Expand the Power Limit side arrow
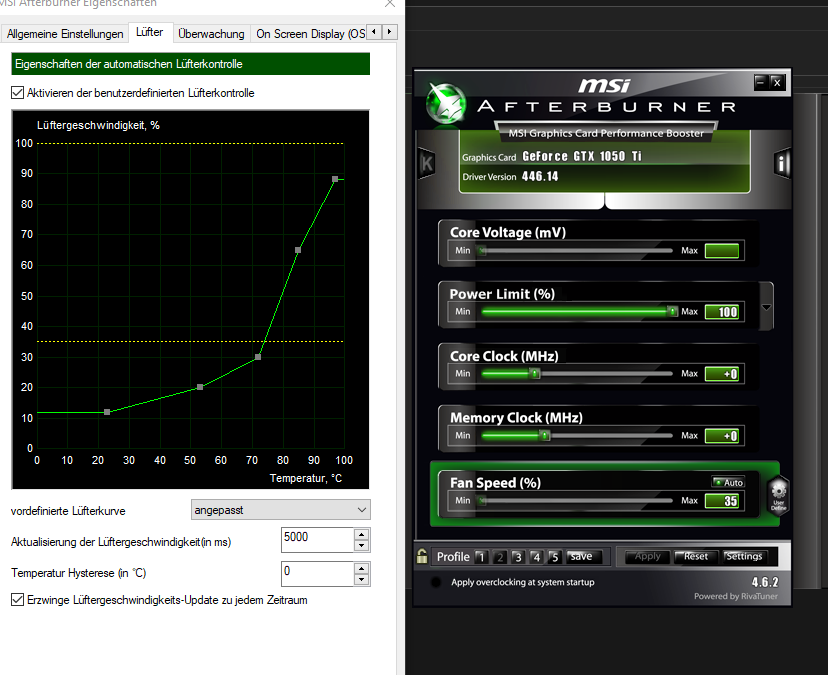Viewport: 828px width, 675px height. pyautogui.click(x=766, y=307)
